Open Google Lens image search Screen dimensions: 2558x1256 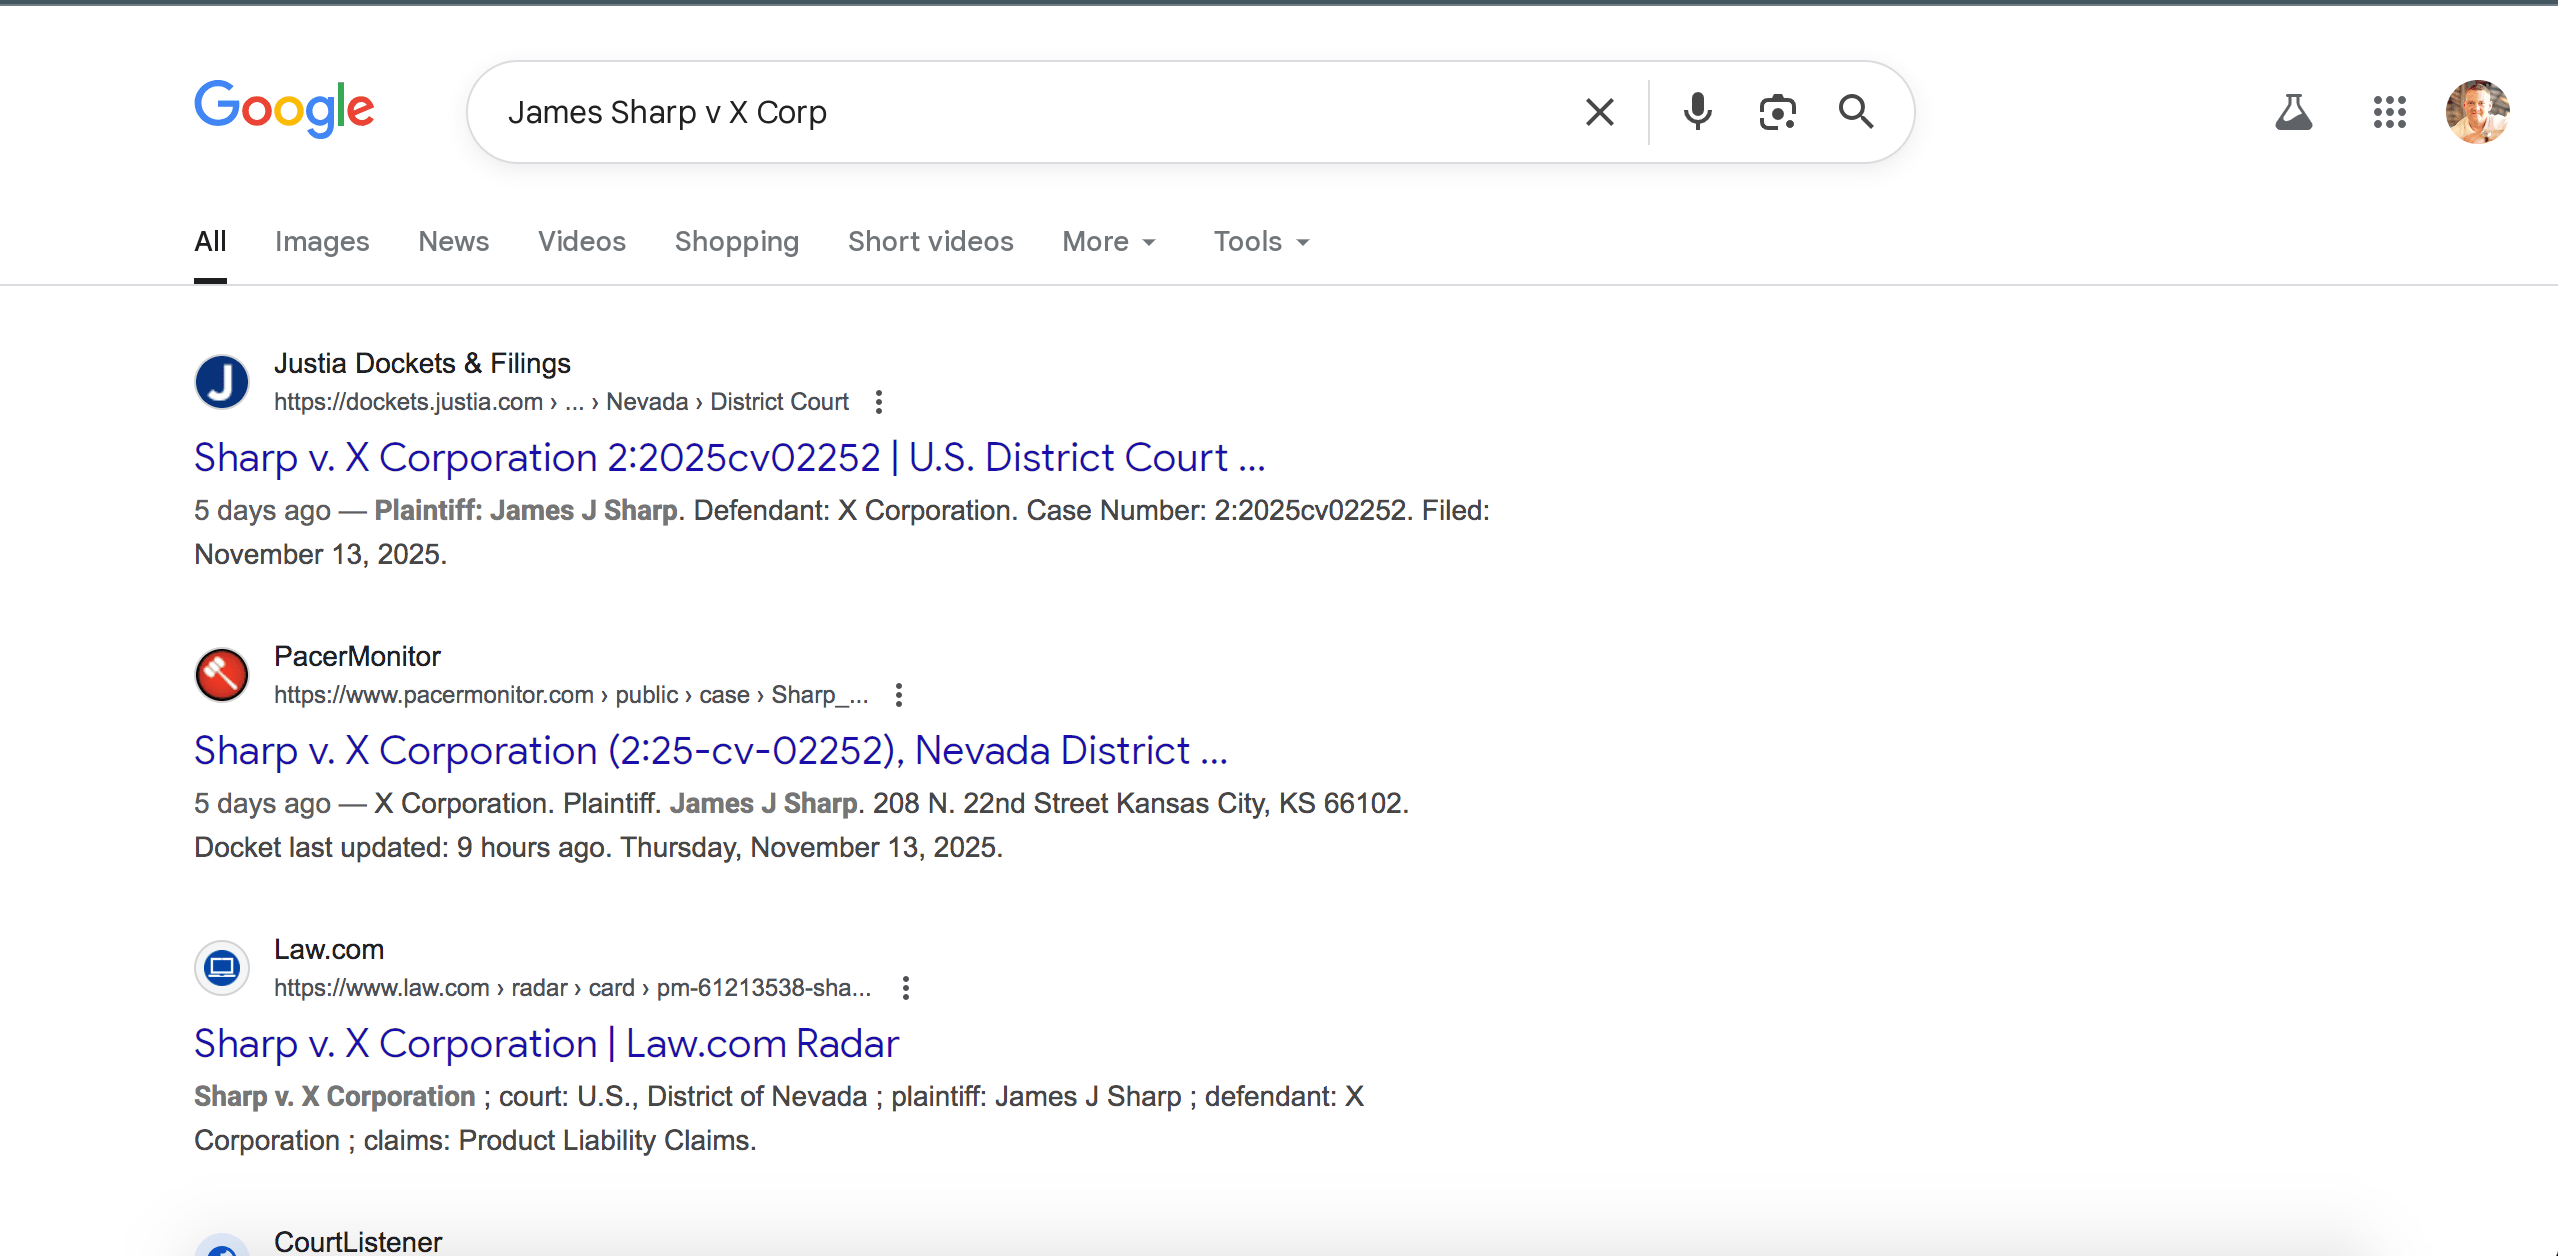point(1777,112)
